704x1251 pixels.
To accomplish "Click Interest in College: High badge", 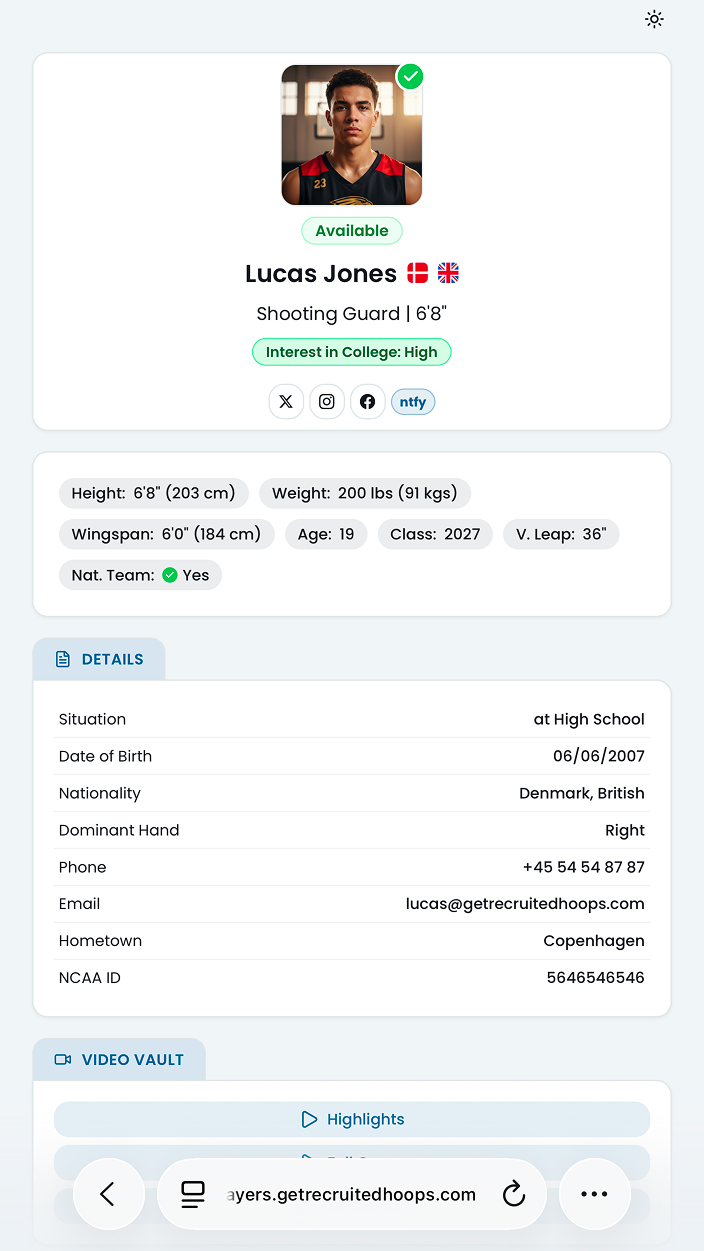I will (352, 352).
